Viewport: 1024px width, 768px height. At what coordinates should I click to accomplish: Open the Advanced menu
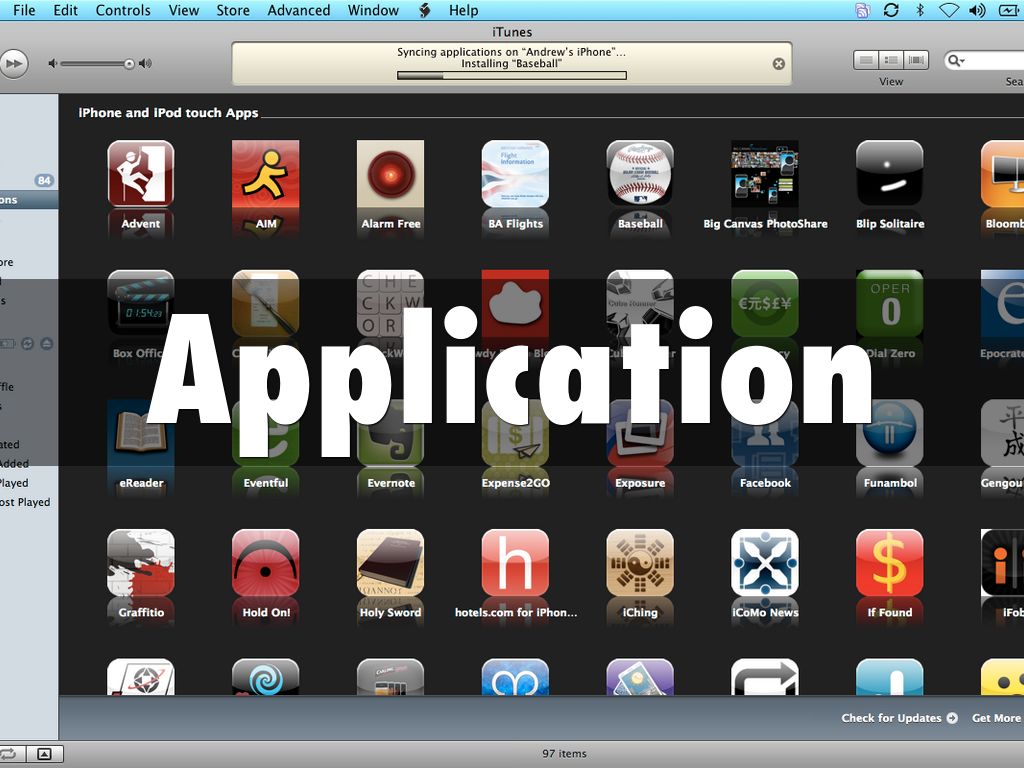tap(298, 10)
